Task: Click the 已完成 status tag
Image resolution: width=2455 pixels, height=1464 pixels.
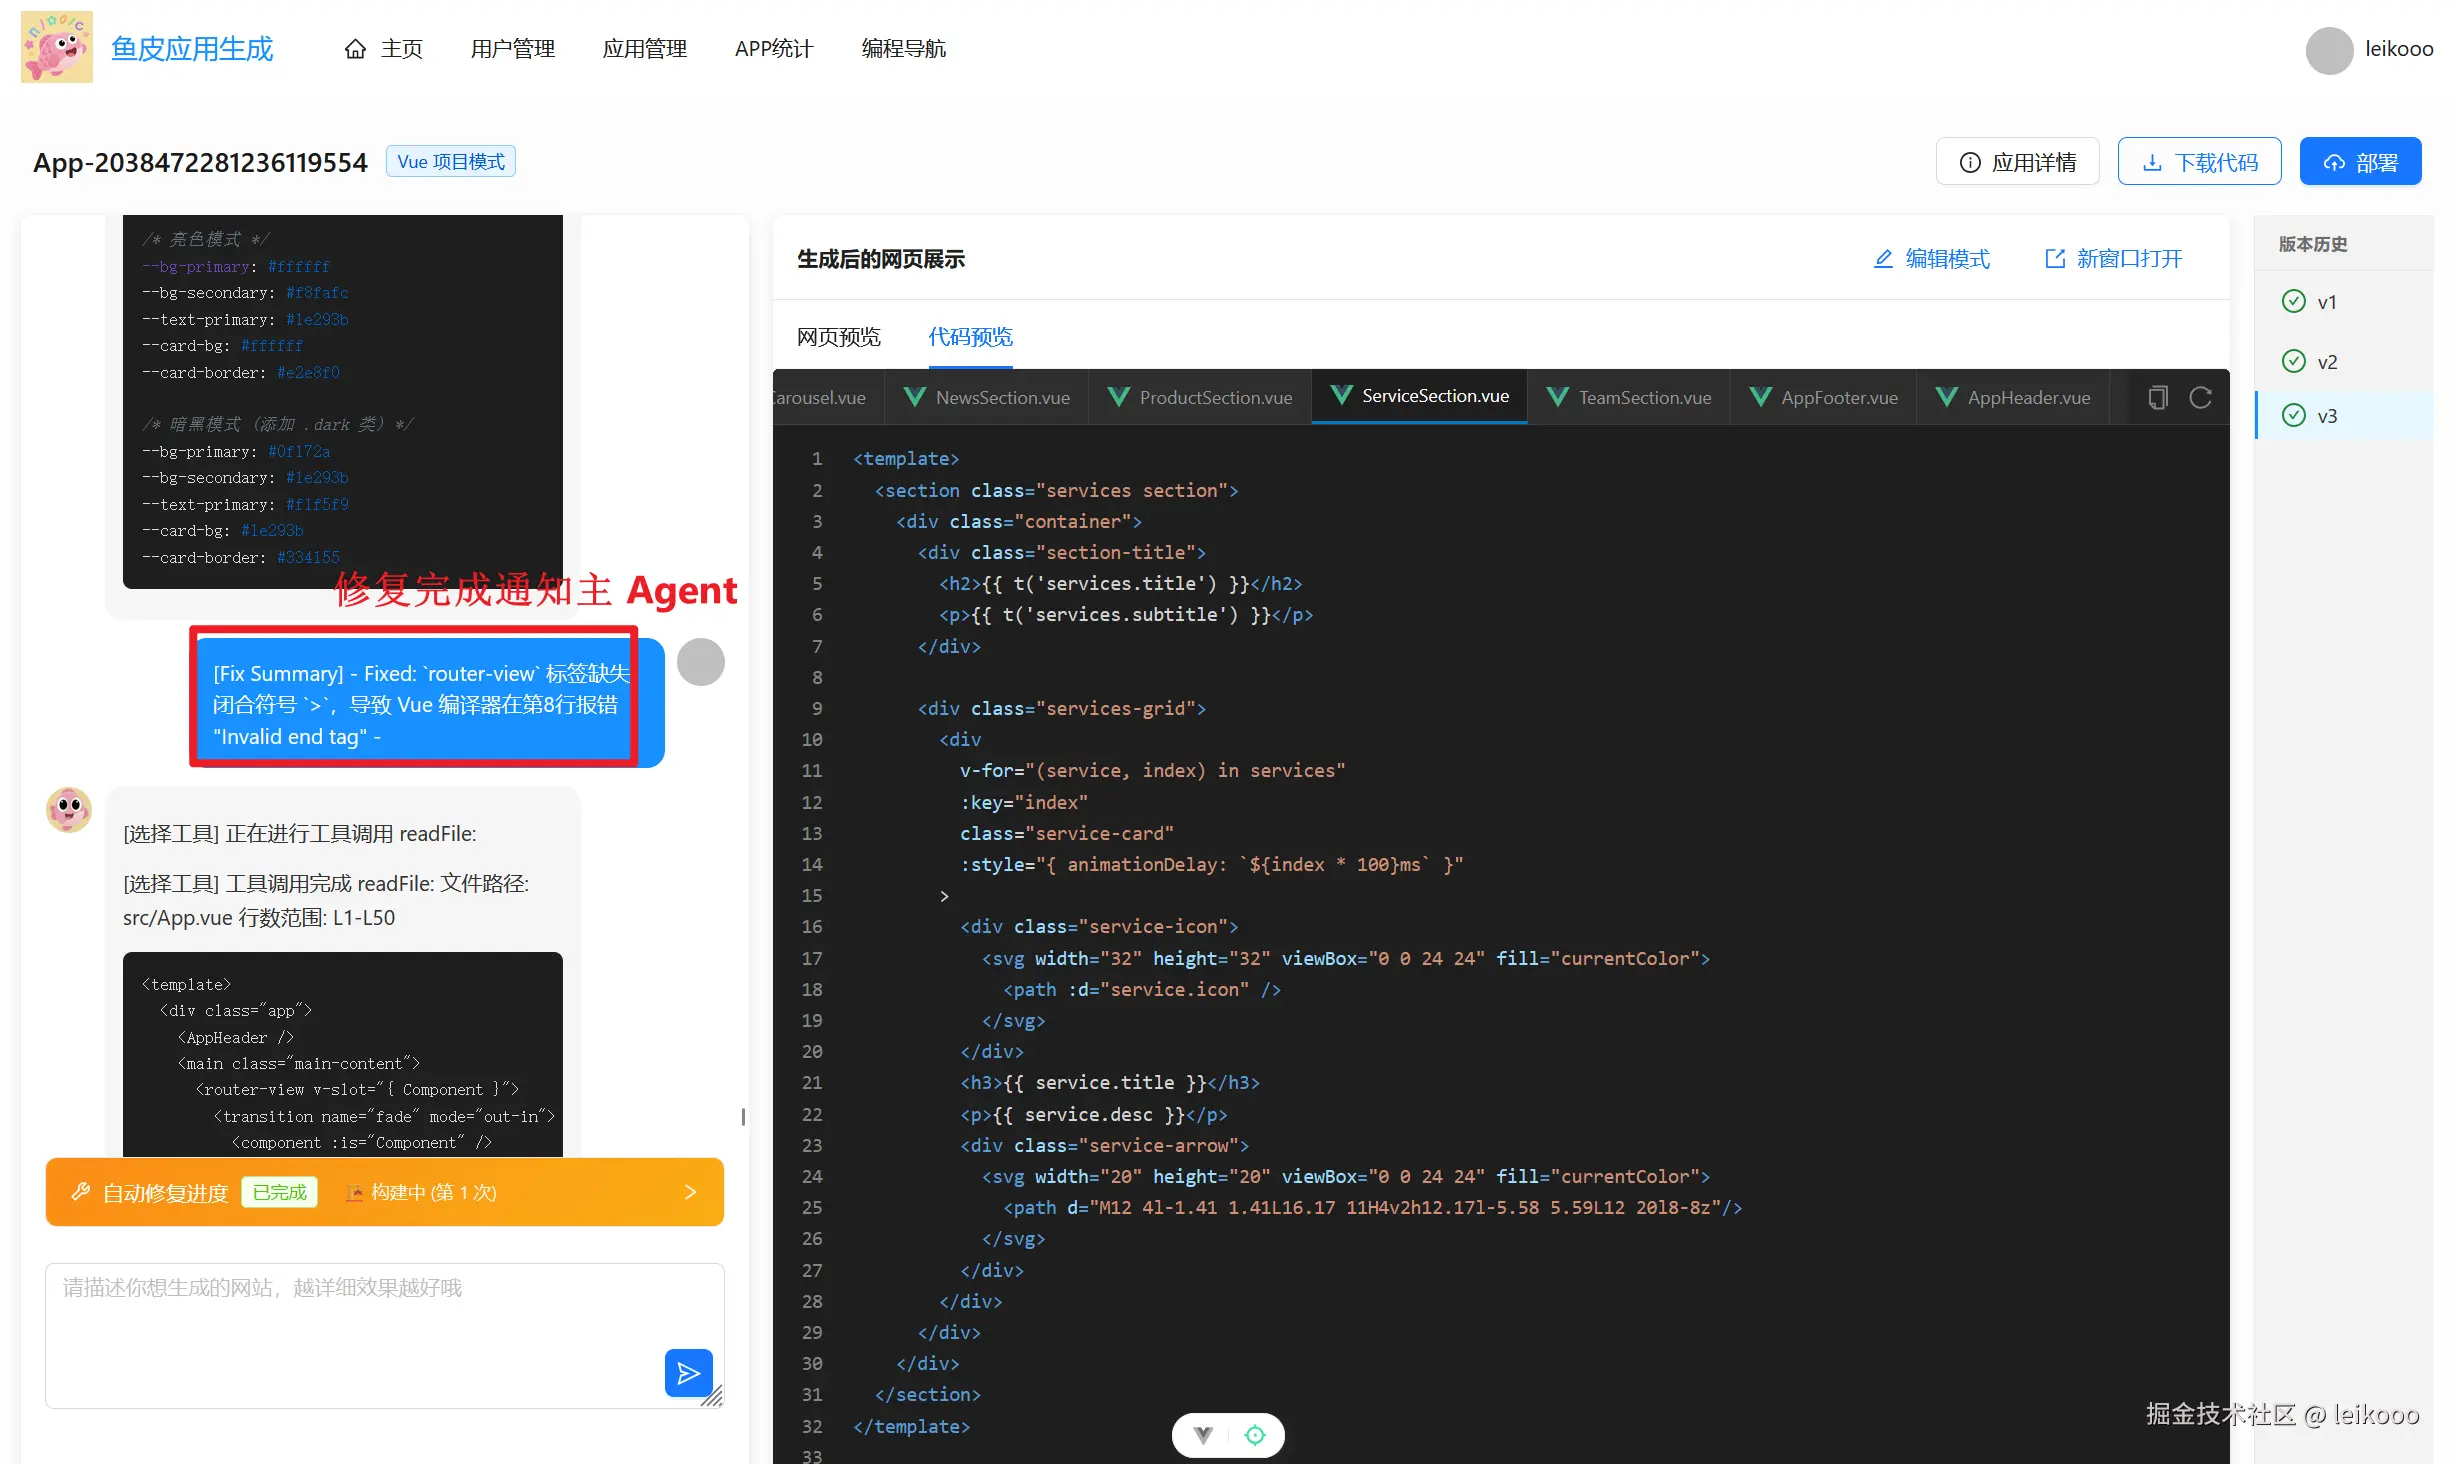Action: (279, 1192)
